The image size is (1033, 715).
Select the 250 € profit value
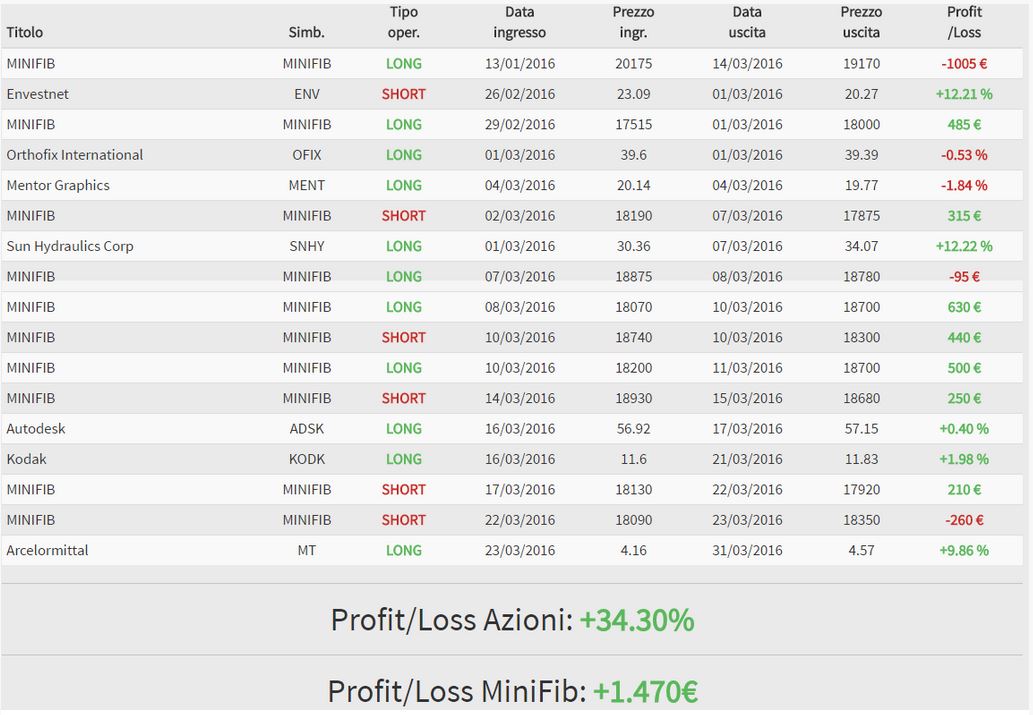pyautogui.click(x=964, y=399)
